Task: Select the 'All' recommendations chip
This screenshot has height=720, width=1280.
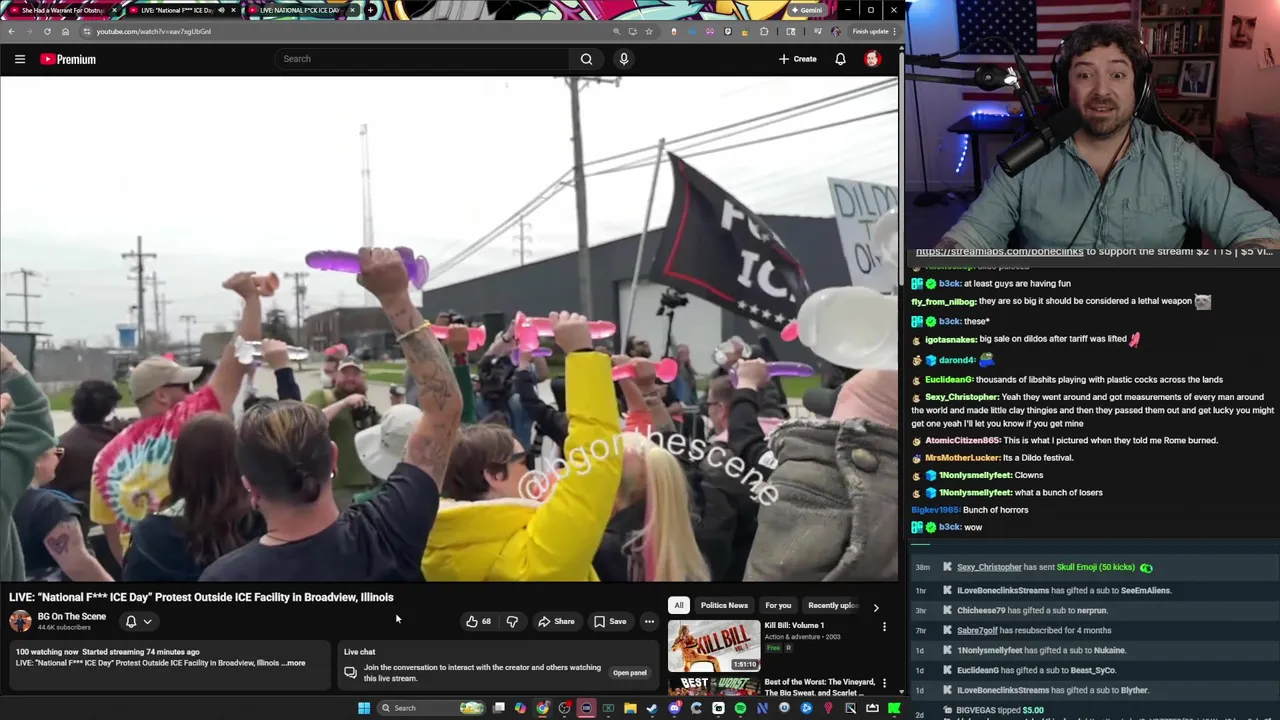Action: pyautogui.click(x=679, y=605)
